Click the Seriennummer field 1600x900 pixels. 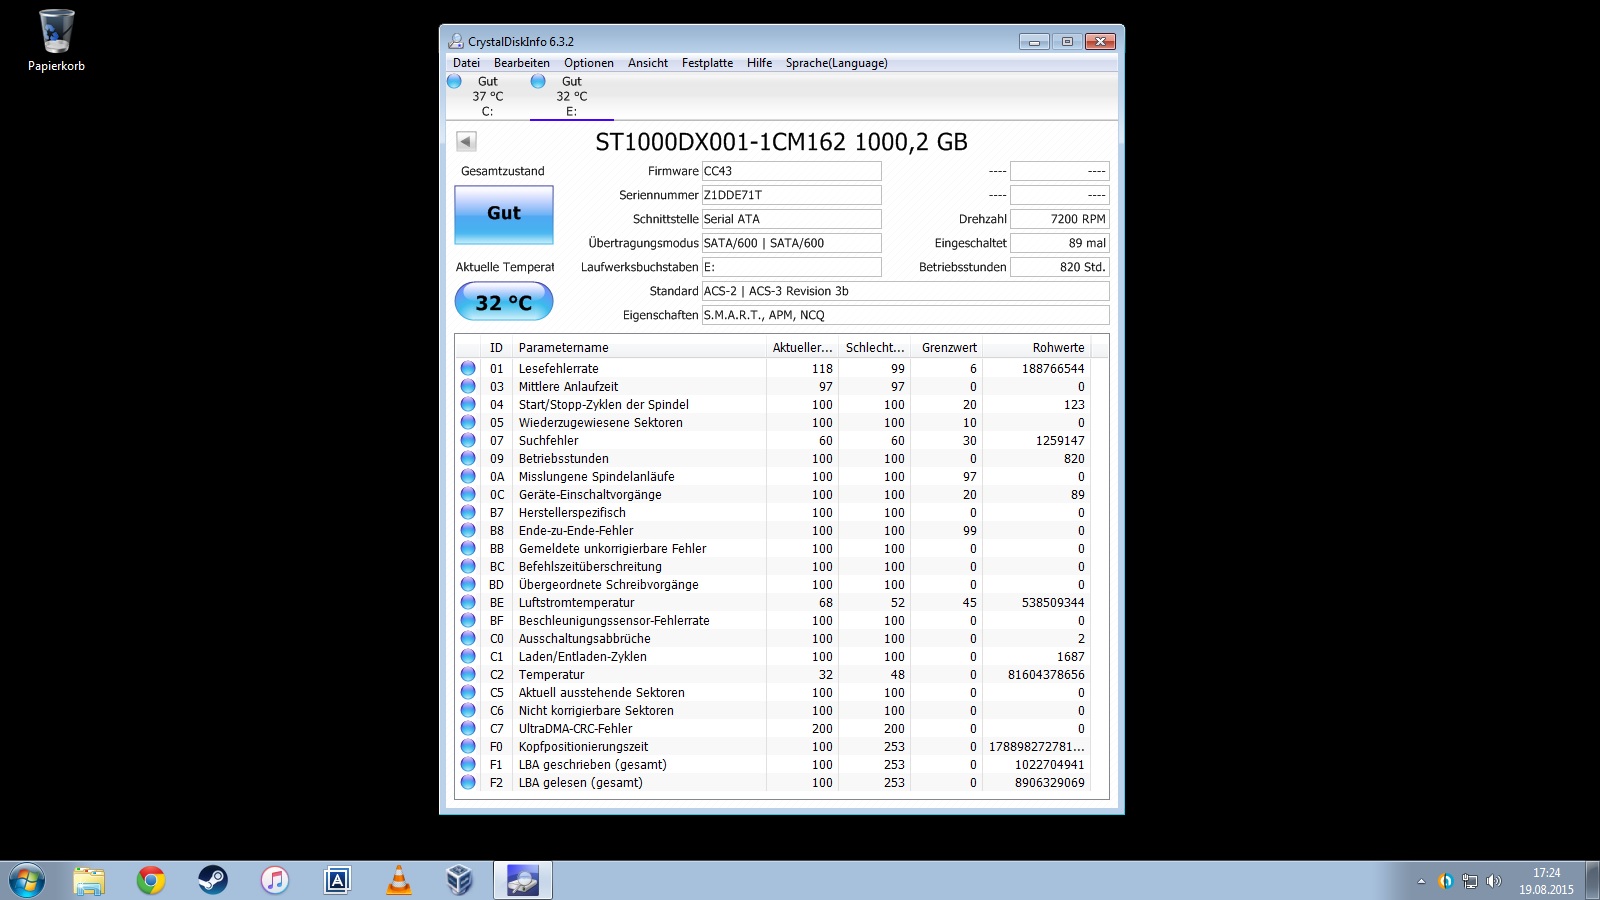791,195
